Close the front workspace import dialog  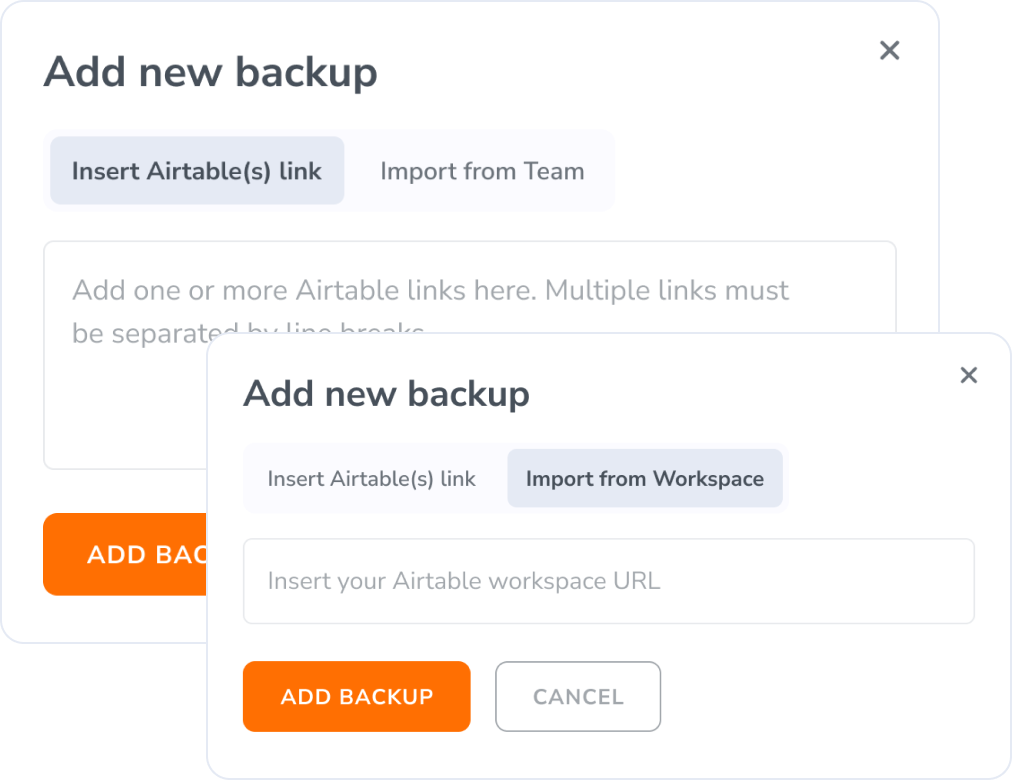(x=968, y=375)
